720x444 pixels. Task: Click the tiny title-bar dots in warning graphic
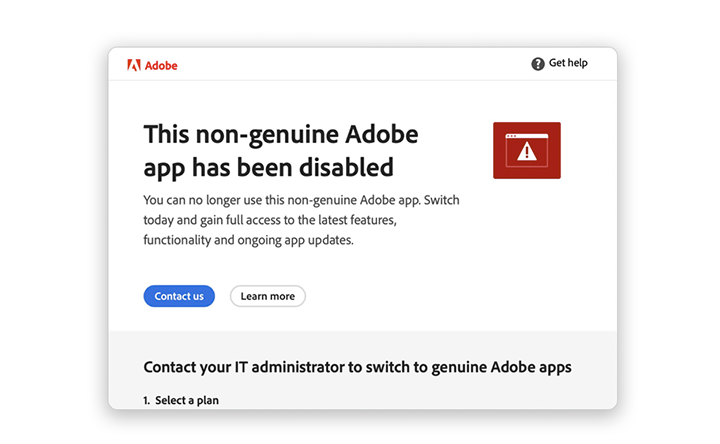(511, 136)
